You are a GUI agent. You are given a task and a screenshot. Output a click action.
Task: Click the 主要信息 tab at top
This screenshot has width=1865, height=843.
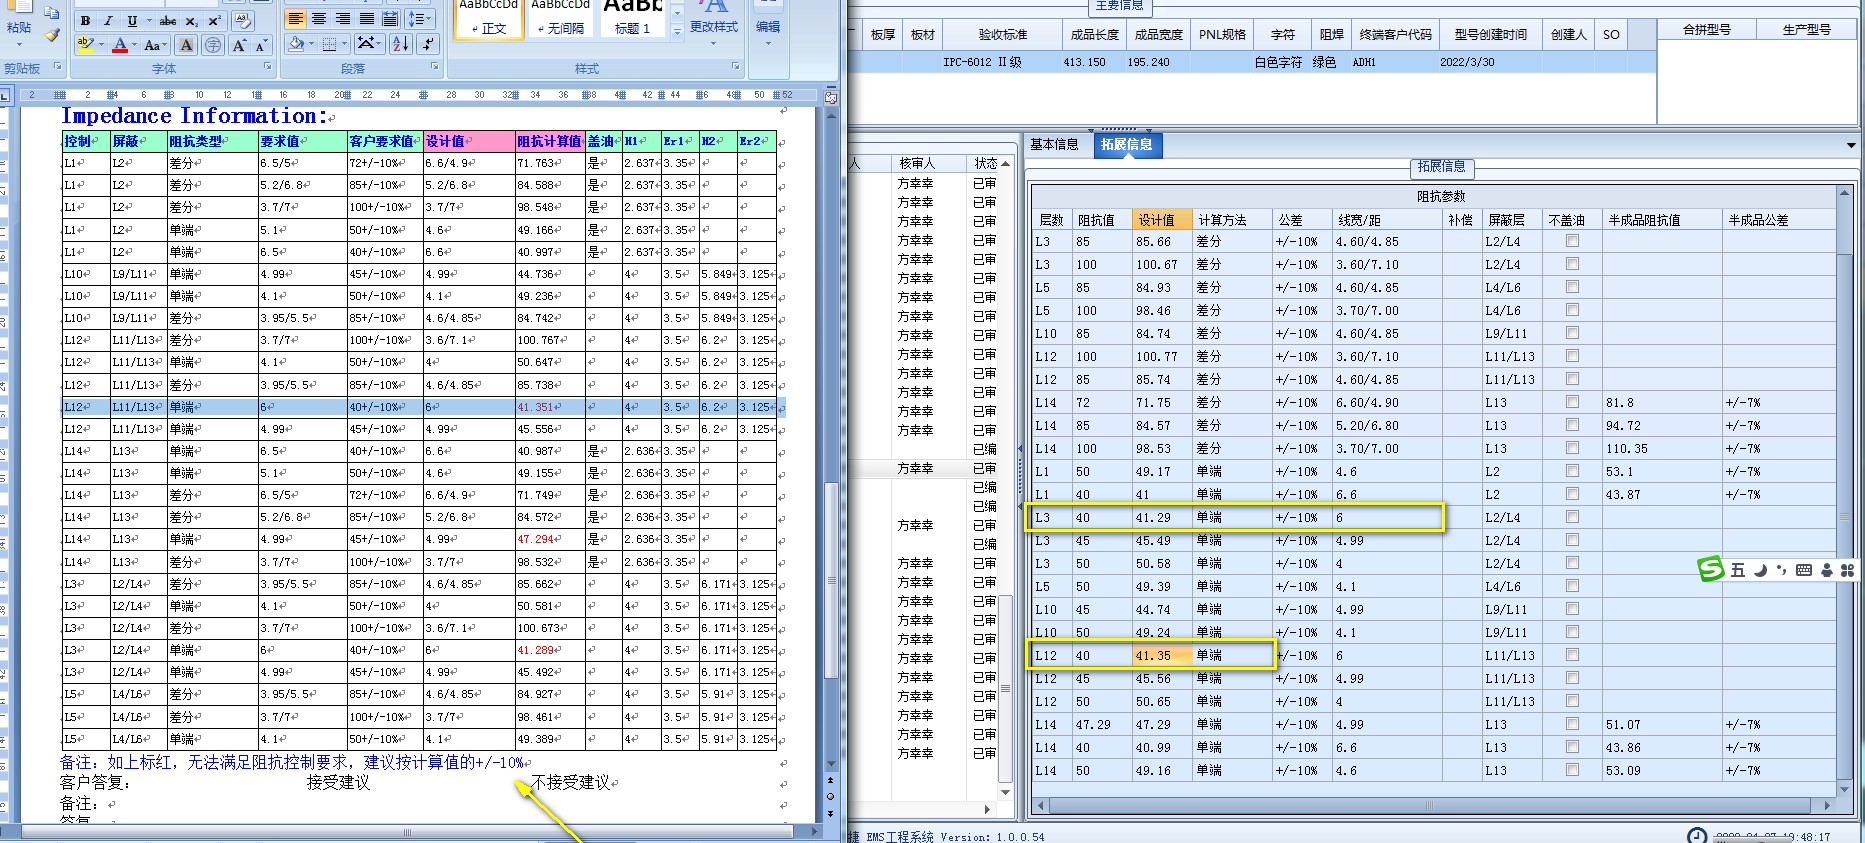1119,6
